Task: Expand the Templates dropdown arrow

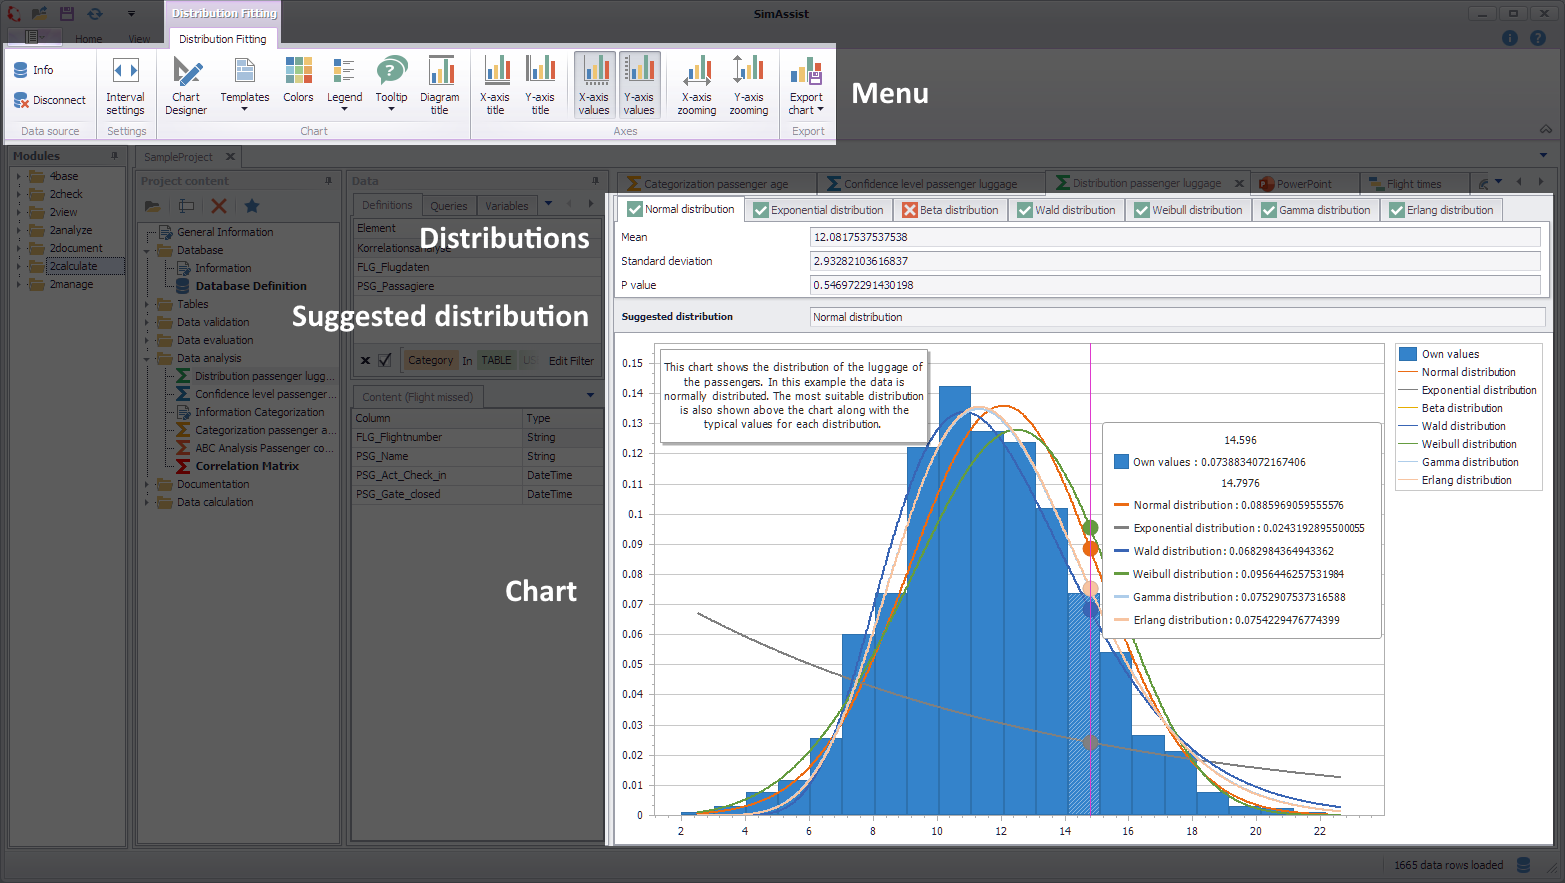Action: [x=245, y=110]
